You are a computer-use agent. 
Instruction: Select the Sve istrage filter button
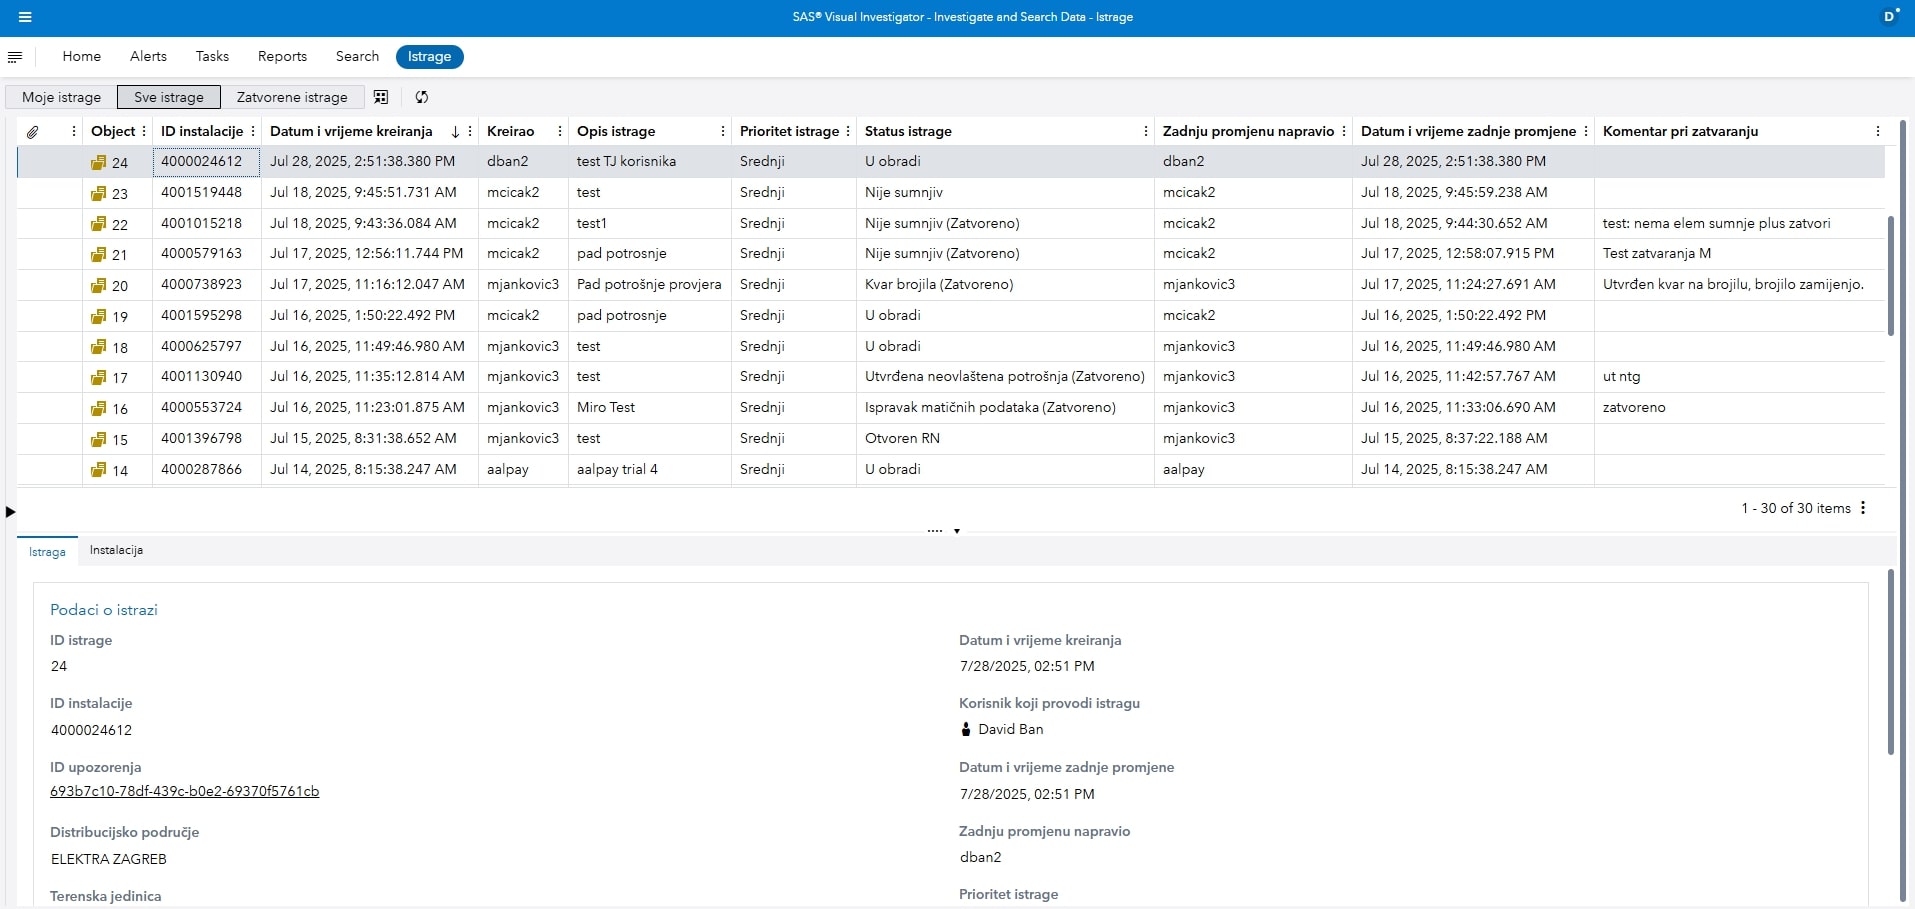coord(168,97)
